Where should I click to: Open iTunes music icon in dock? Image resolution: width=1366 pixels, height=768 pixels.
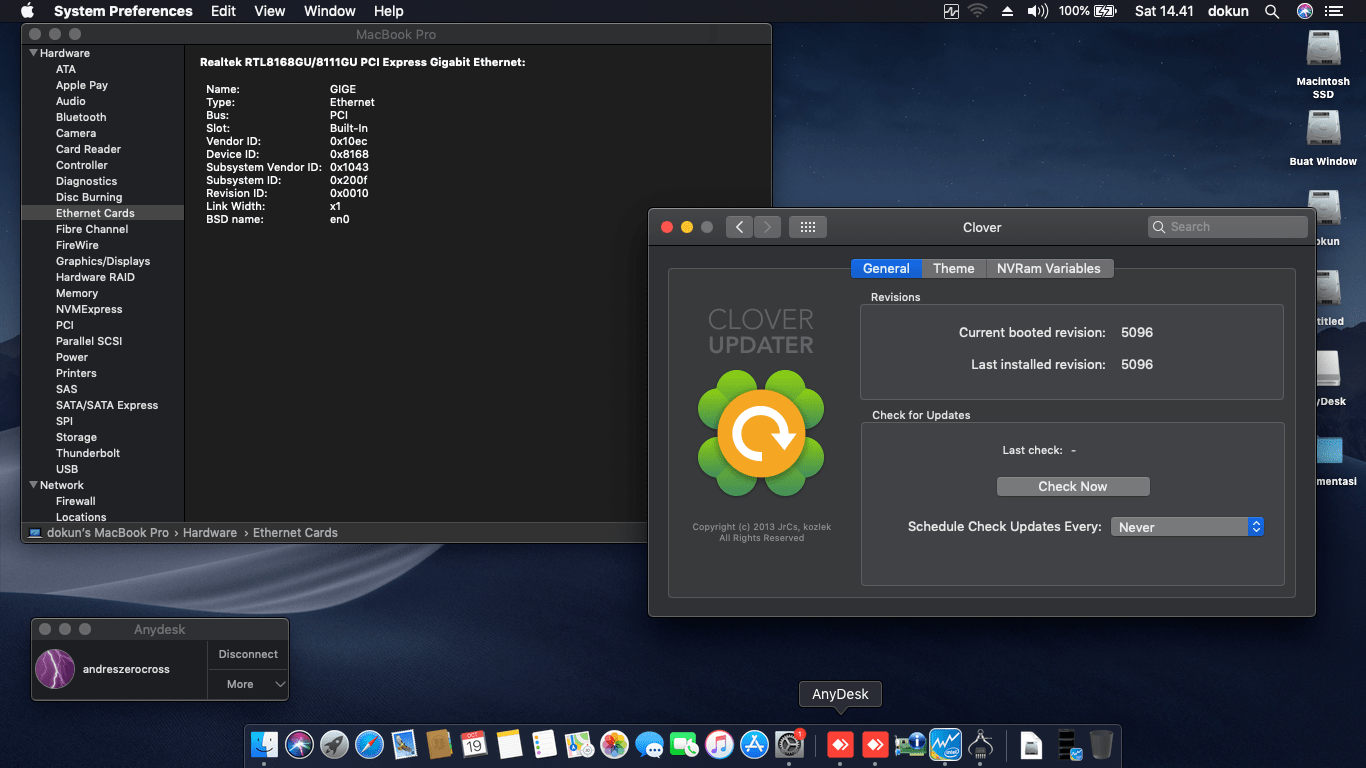pos(719,744)
